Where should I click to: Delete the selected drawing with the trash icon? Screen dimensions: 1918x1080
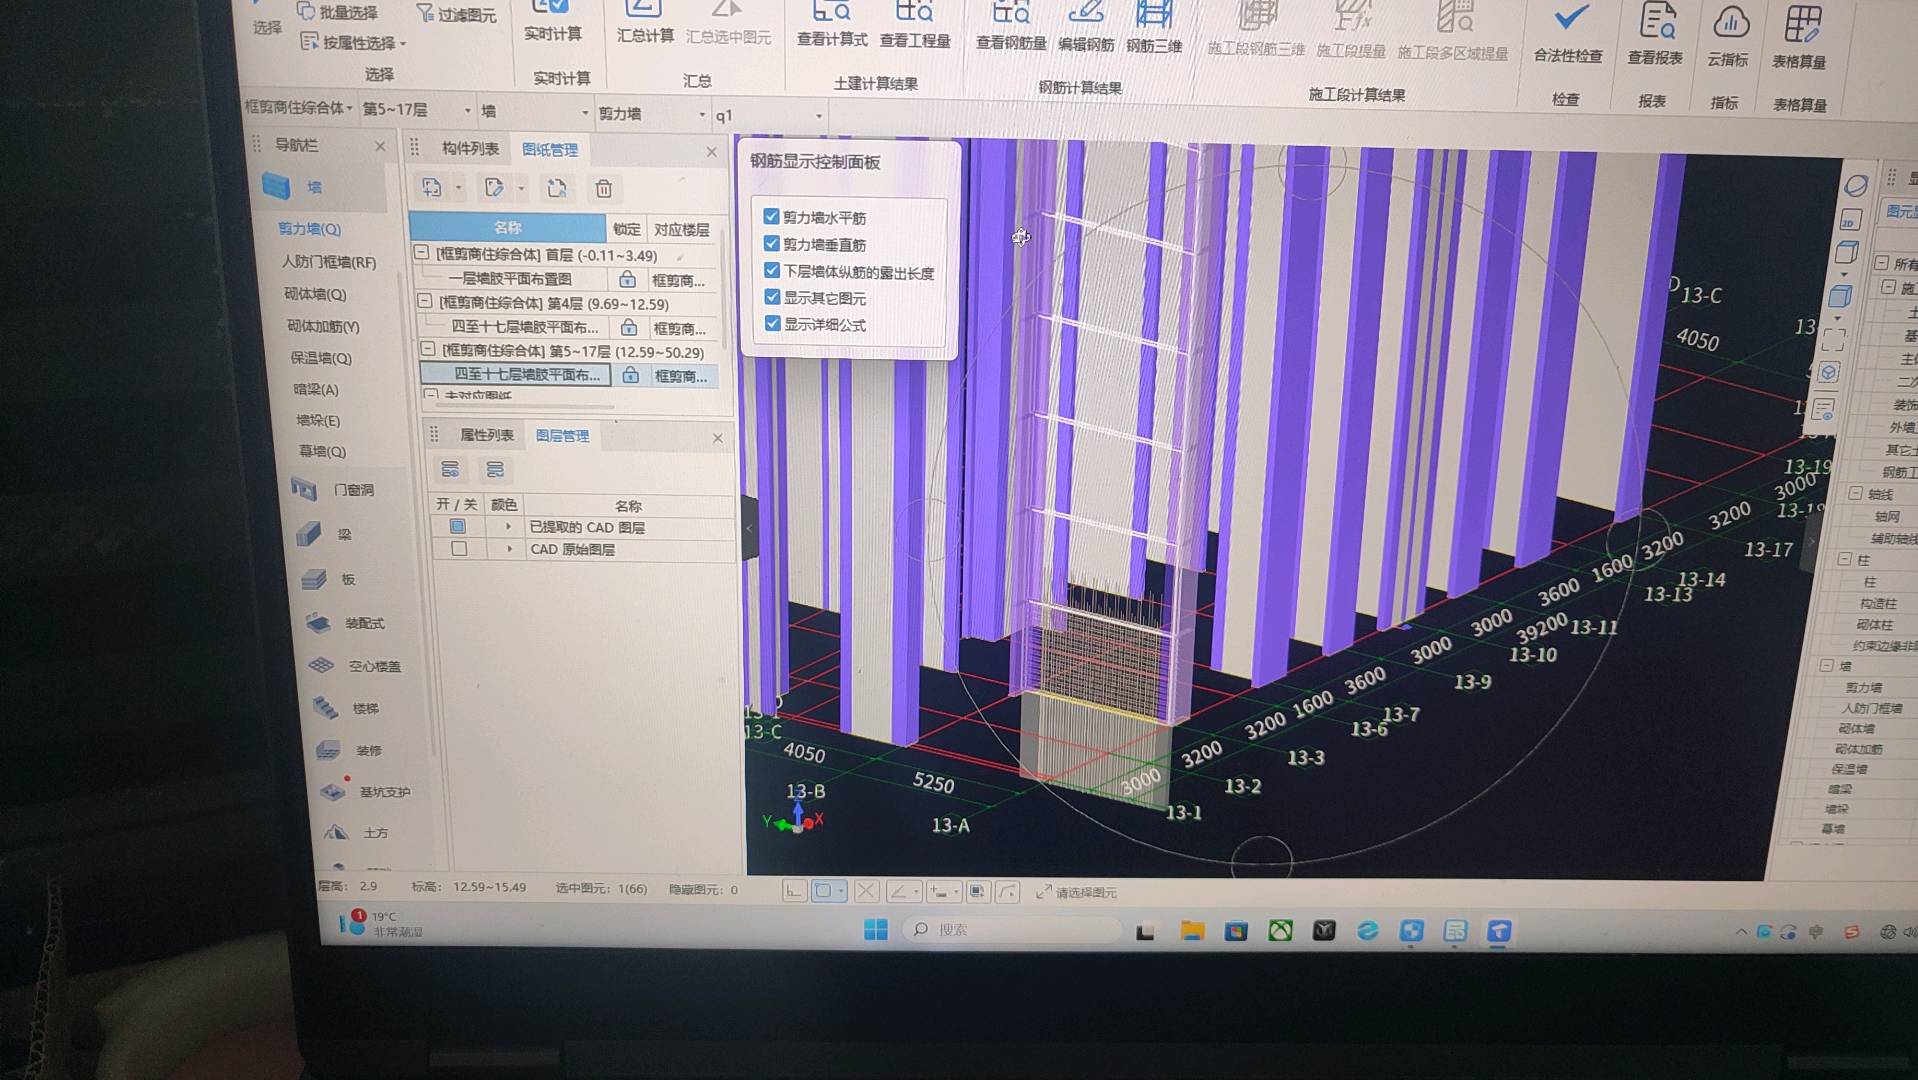point(603,189)
